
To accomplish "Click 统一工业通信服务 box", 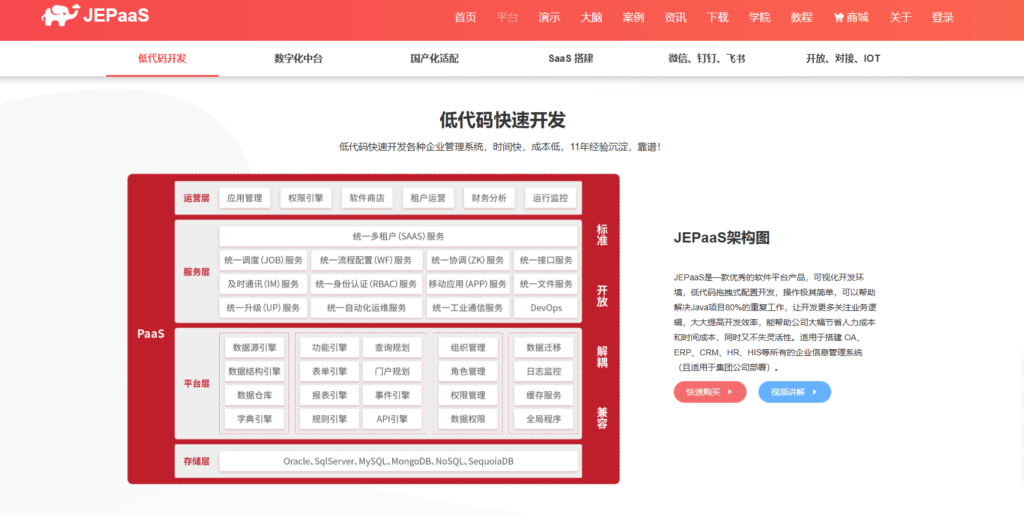I will (468, 308).
